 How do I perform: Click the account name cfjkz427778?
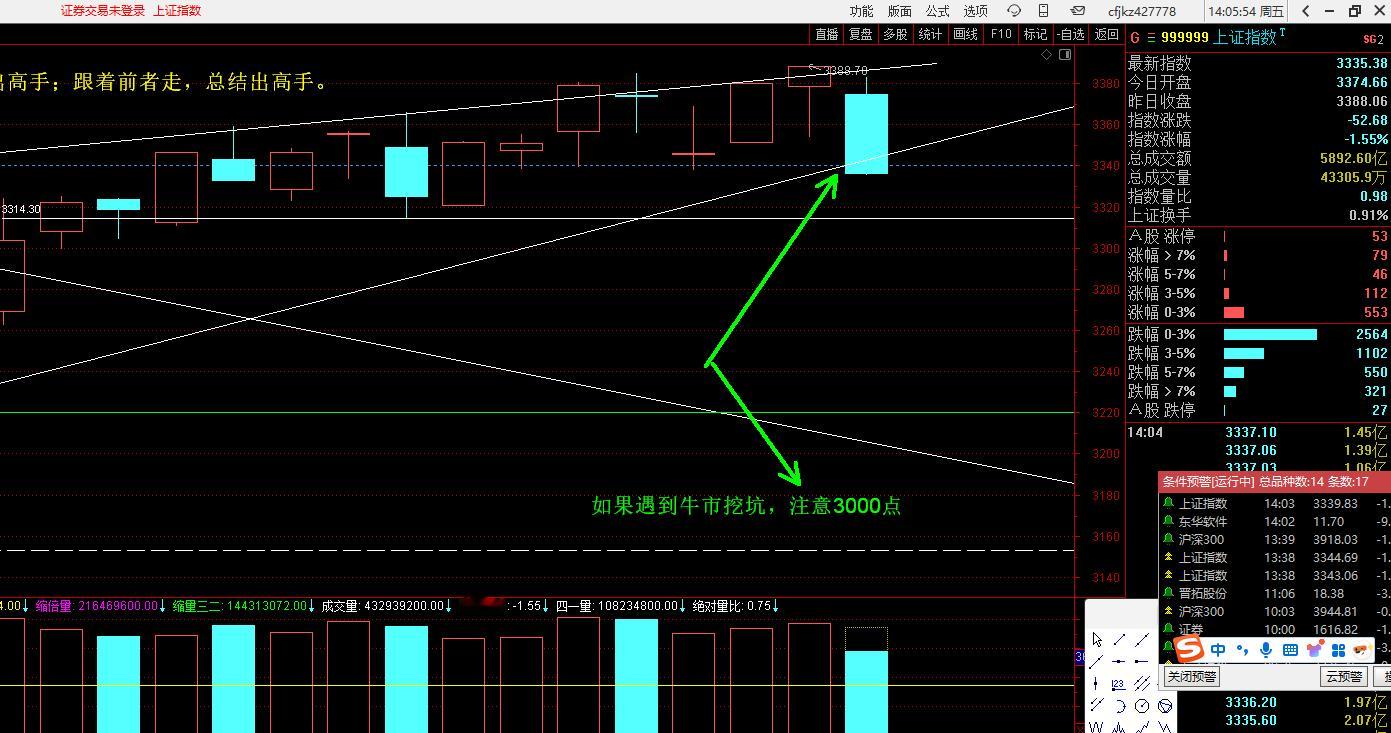(x=1142, y=11)
